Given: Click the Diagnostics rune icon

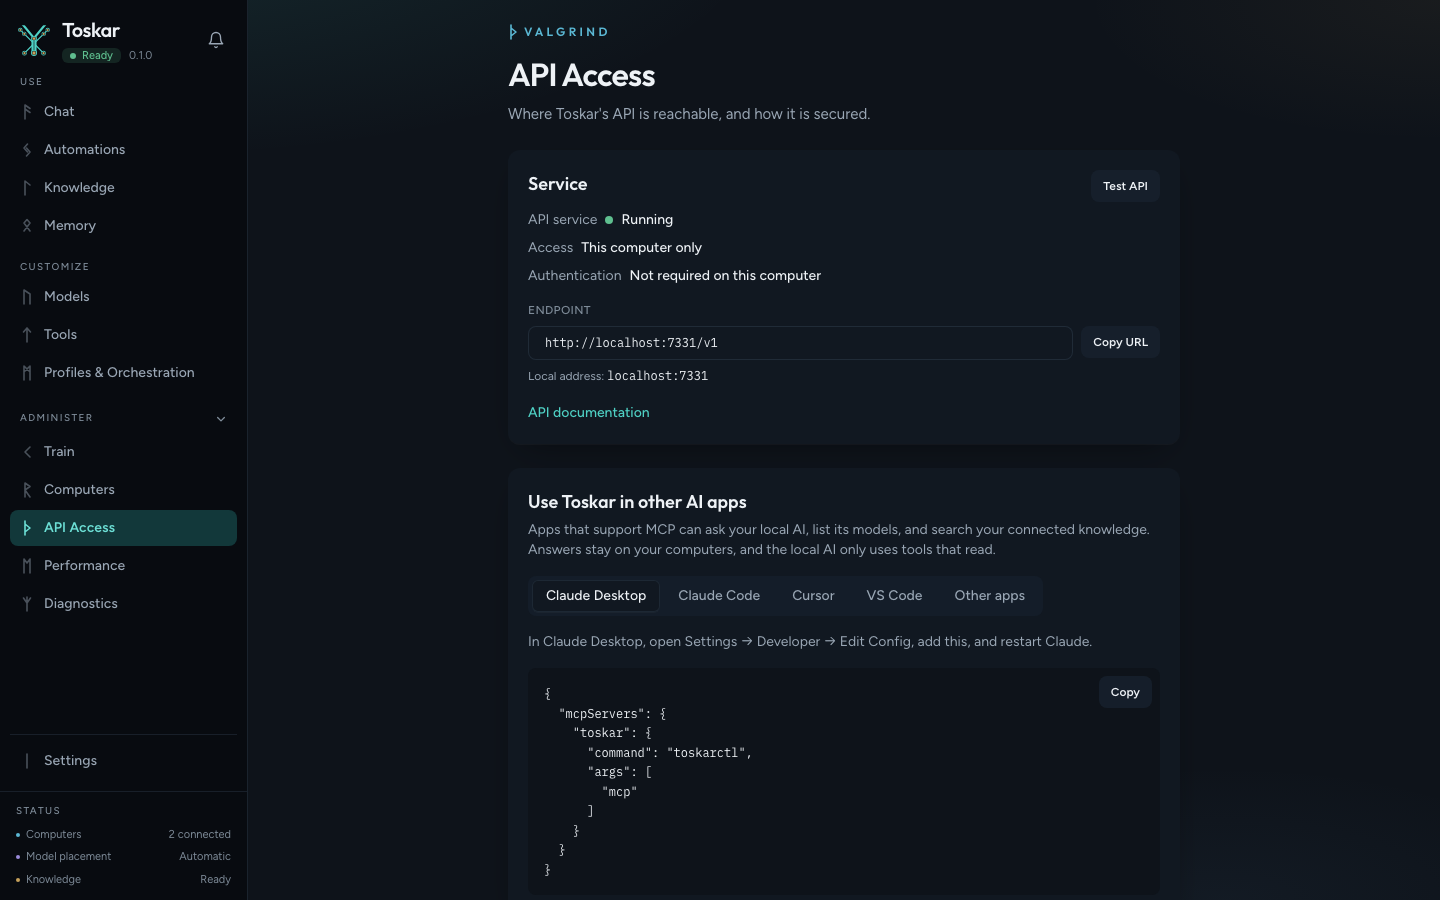Looking at the screenshot, I should click(x=27, y=604).
